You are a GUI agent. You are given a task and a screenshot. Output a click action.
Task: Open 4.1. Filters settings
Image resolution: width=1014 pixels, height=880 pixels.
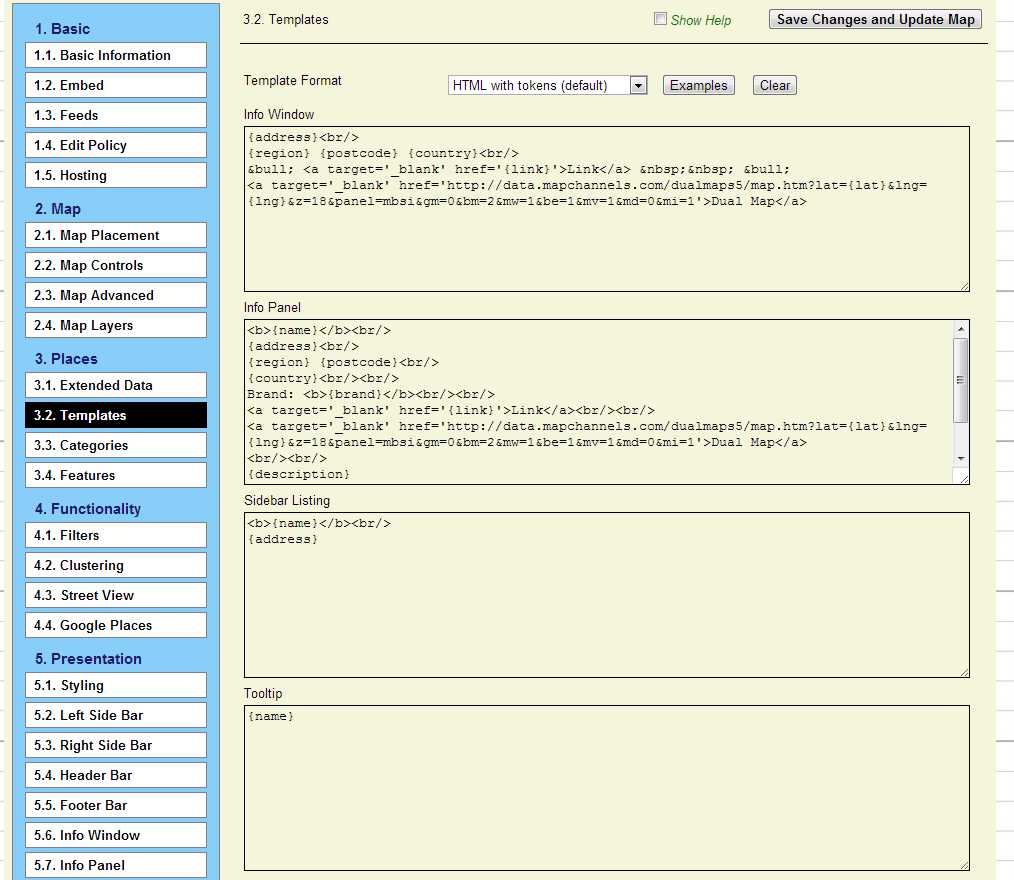click(x=116, y=535)
